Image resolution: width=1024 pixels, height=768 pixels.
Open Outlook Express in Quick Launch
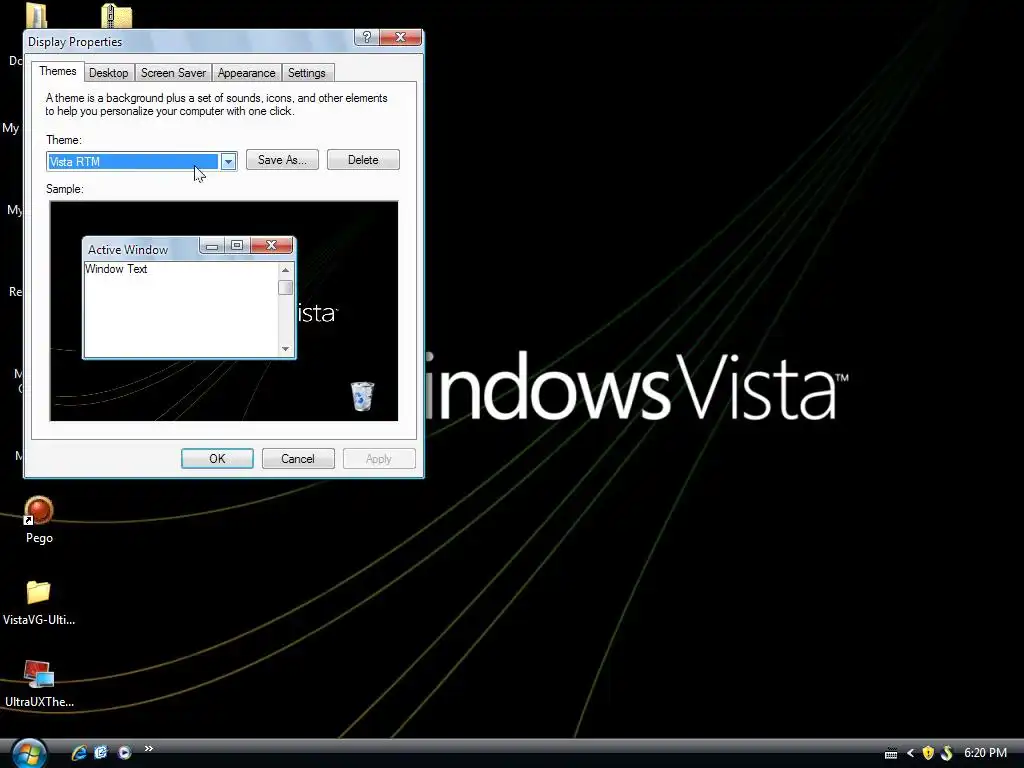point(101,752)
